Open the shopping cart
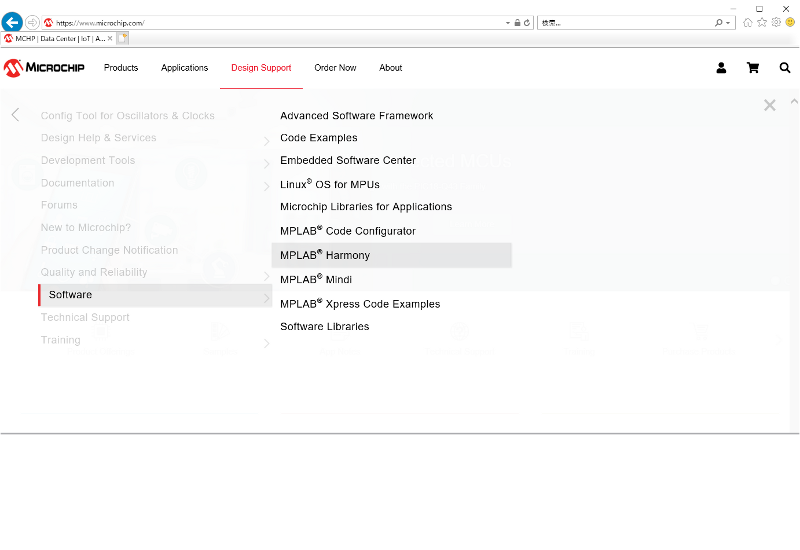 tap(753, 68)
